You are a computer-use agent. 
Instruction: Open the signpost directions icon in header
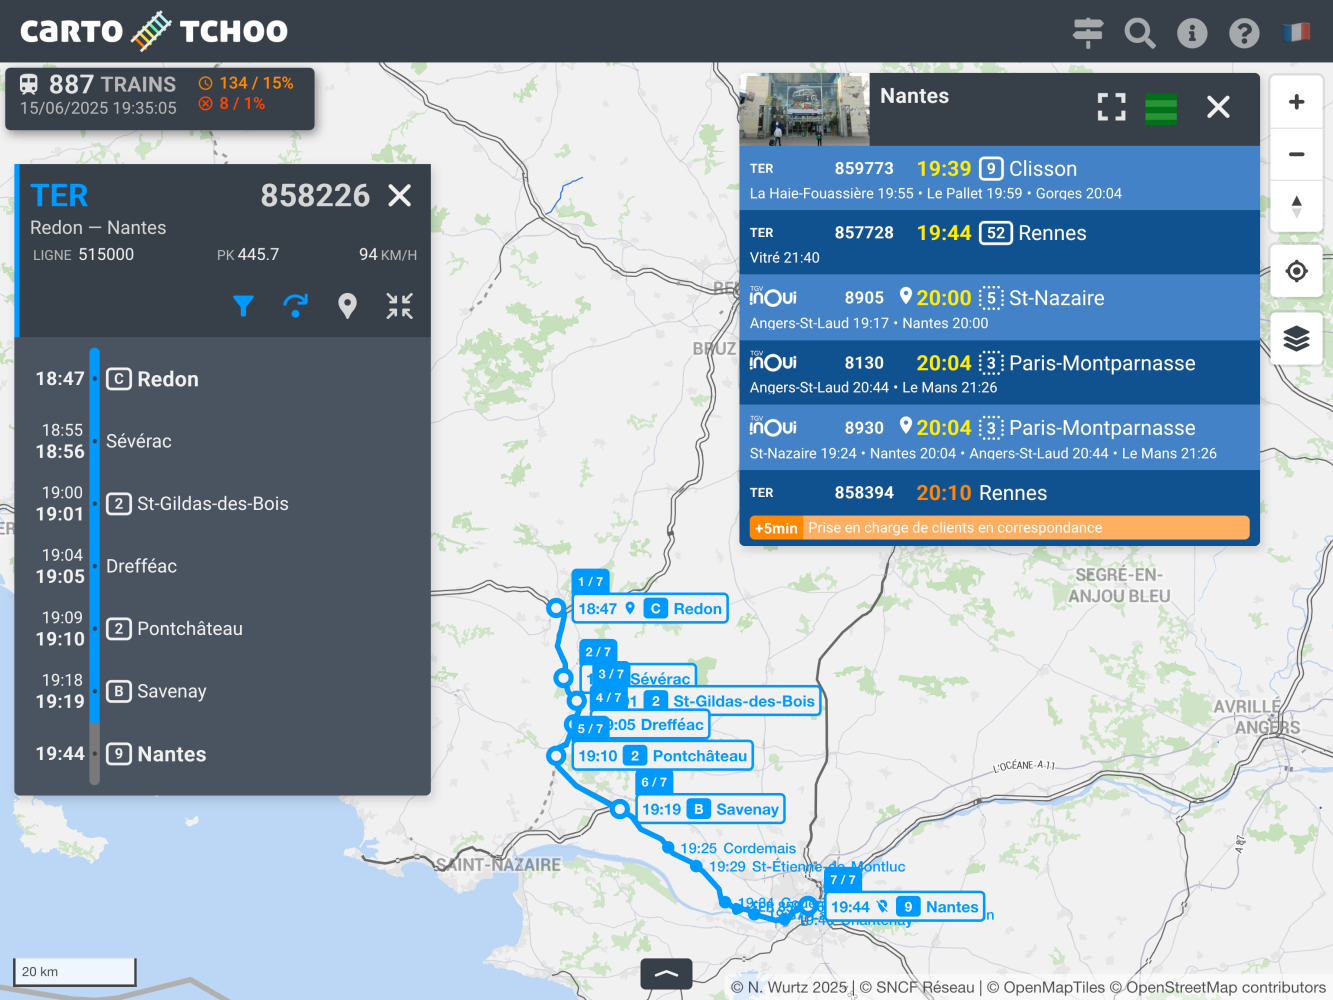click(x=1087, y=32)
